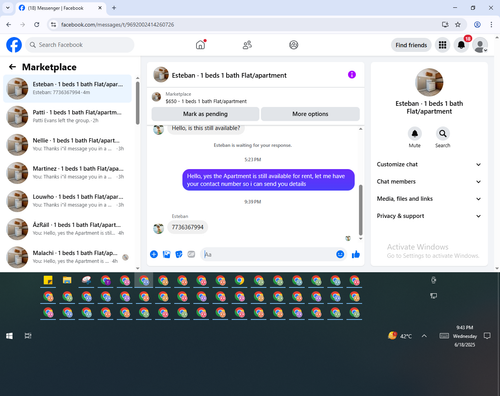Image resolution: width=500 pixels, height=396 pixels.
Task: Open the Esteban conversation in list
Action: [x=67, y=88]
